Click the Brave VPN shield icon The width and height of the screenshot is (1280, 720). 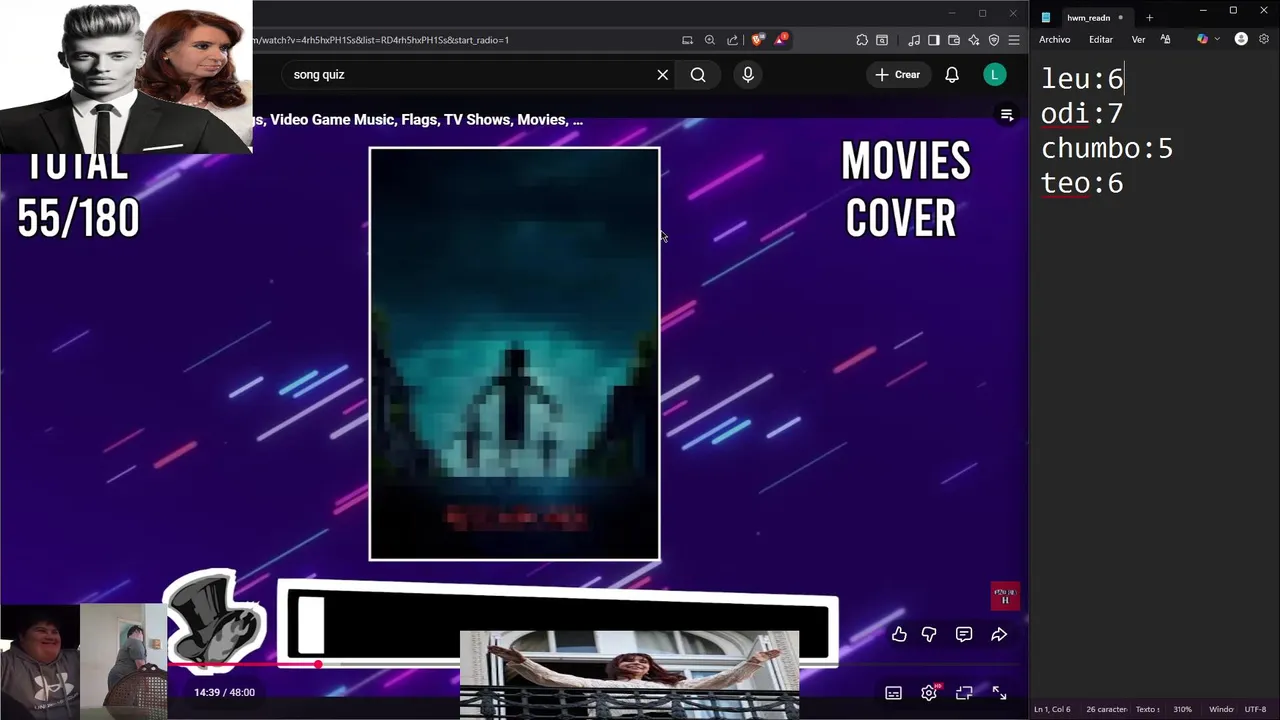(994, 40)
